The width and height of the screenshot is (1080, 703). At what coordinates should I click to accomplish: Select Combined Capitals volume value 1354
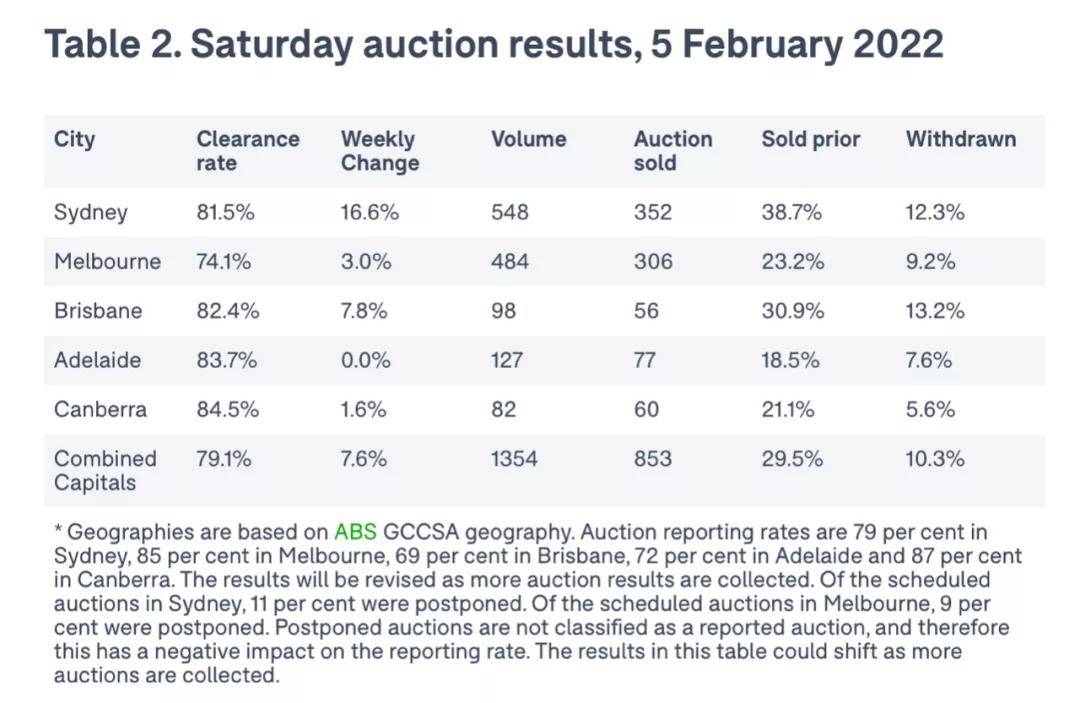tap(514, 459)
